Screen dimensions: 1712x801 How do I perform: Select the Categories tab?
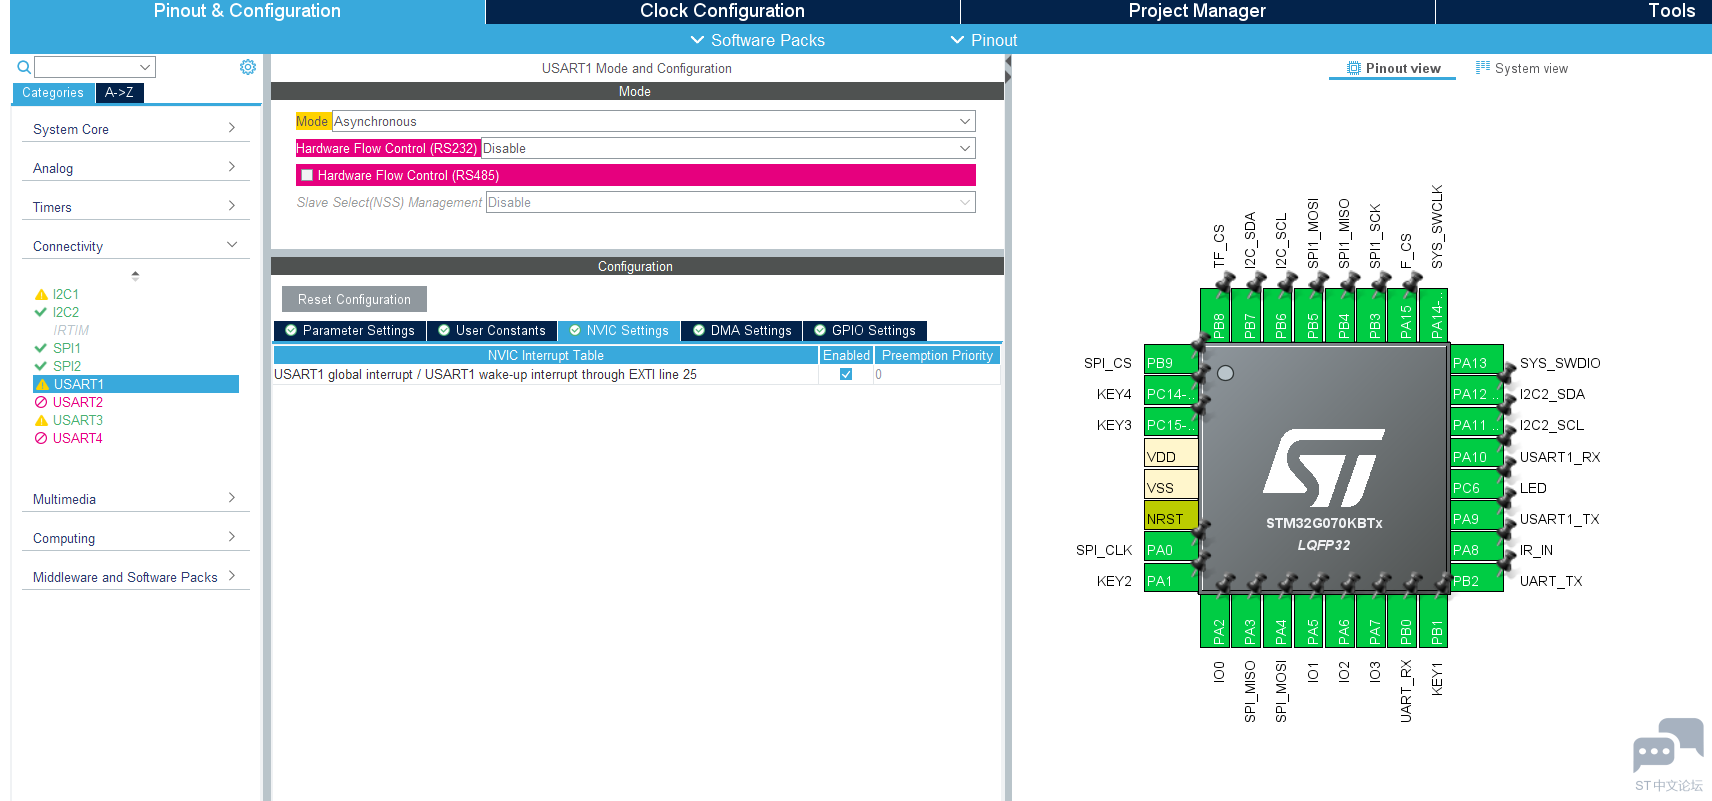click(53, 92)
